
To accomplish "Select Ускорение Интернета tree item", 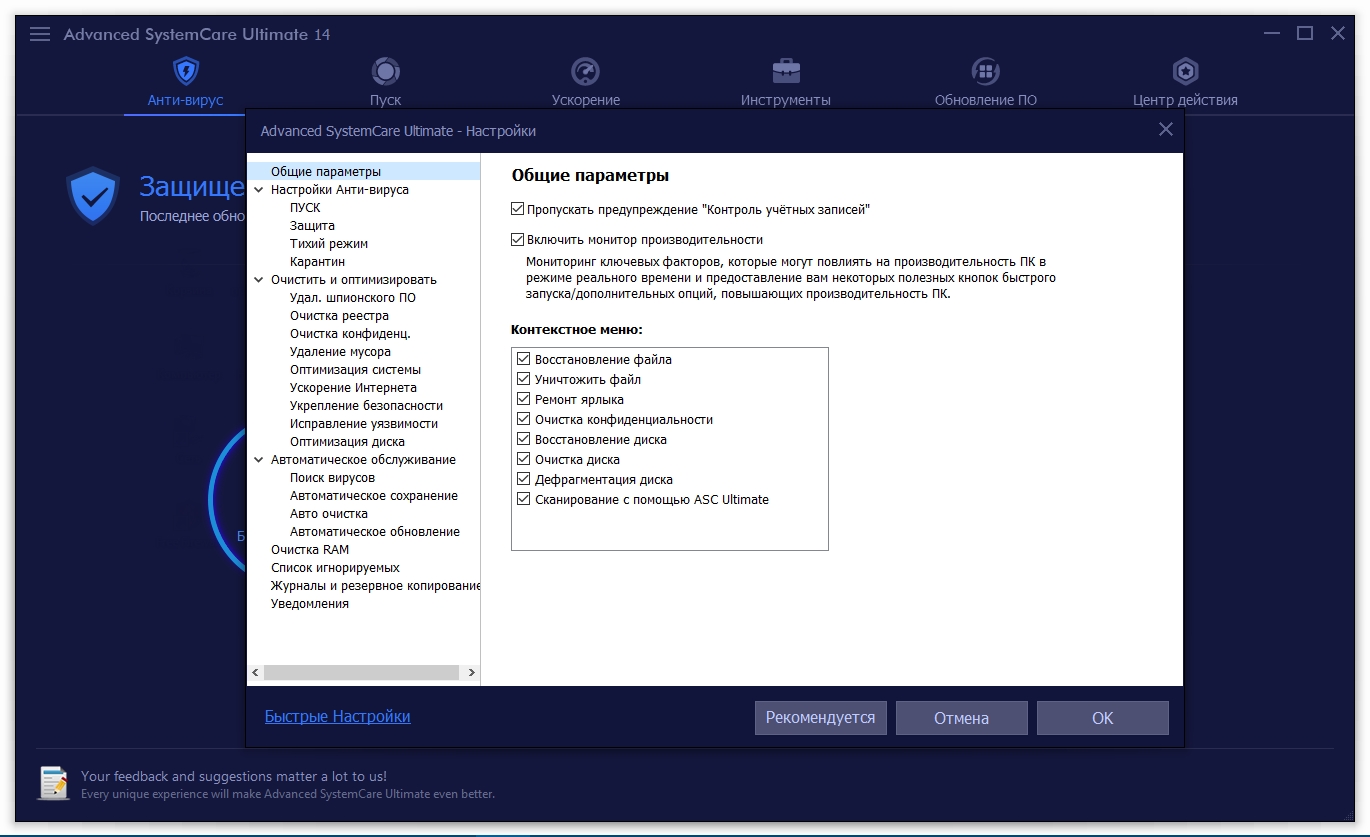I will point(353,387).
